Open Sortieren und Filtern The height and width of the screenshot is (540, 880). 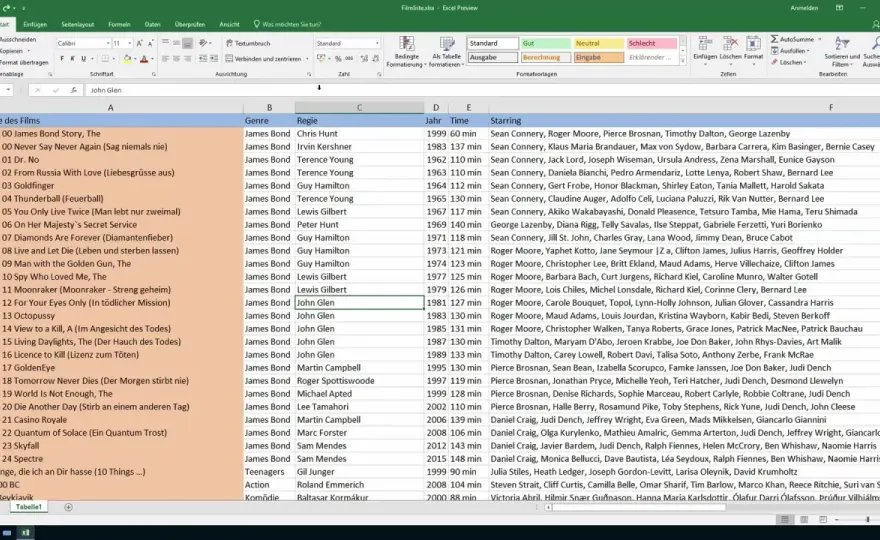click(842, 52)
